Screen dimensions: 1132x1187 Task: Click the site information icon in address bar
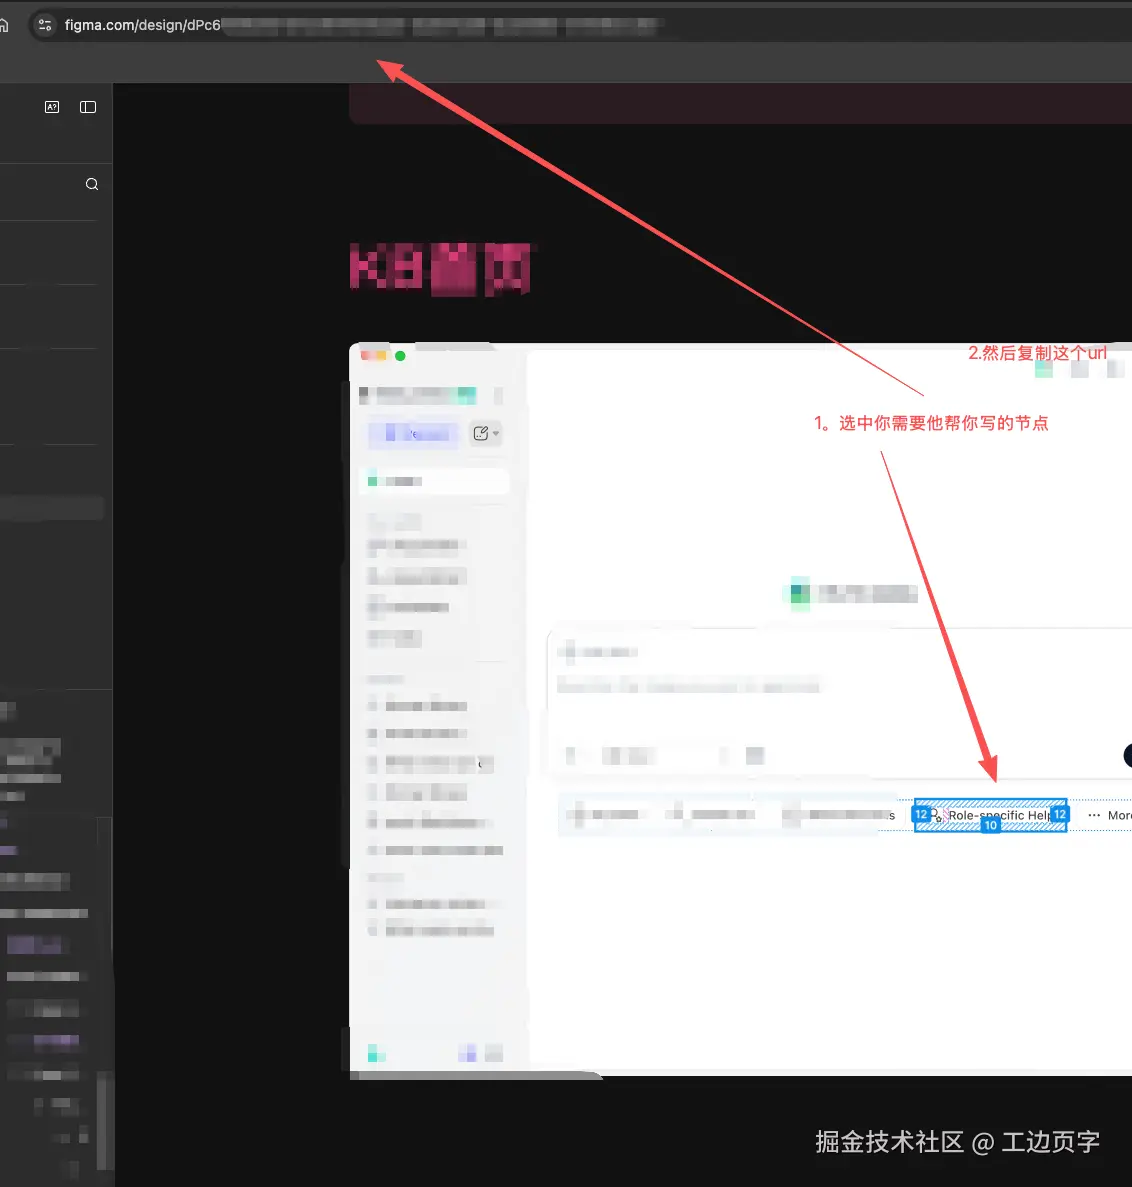[x=45, y=25]
